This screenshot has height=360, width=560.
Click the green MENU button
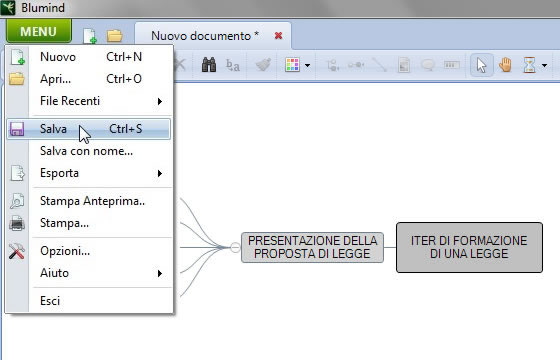[39, 31]
